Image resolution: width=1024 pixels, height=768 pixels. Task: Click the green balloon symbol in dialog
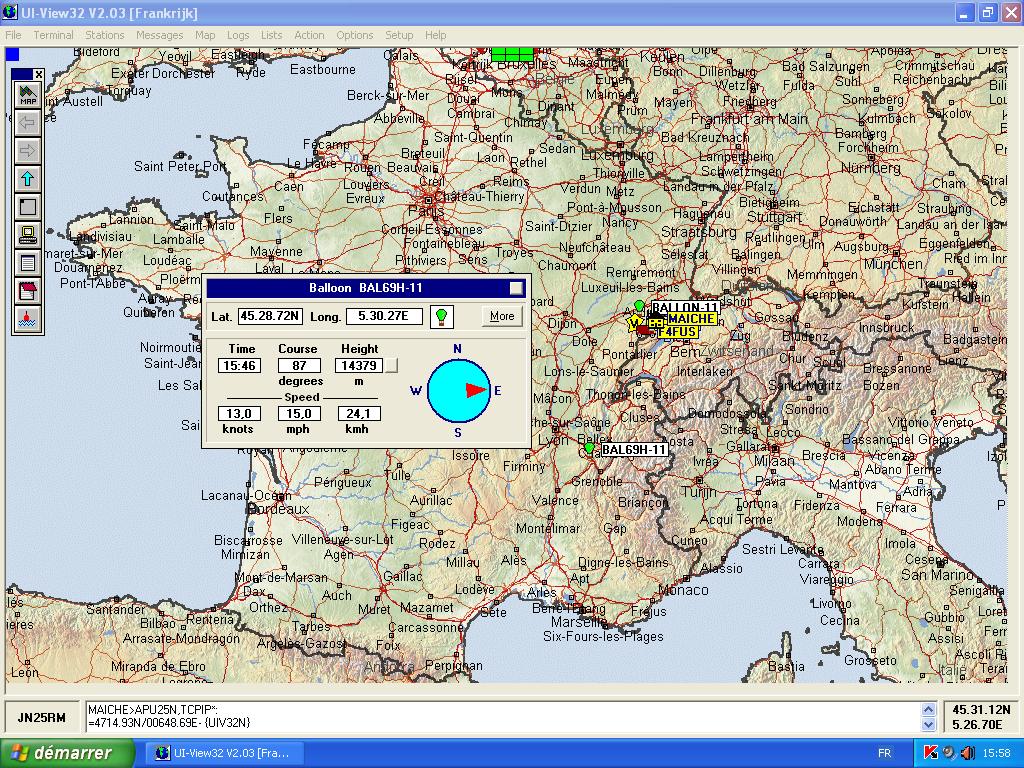pos(441,316)
